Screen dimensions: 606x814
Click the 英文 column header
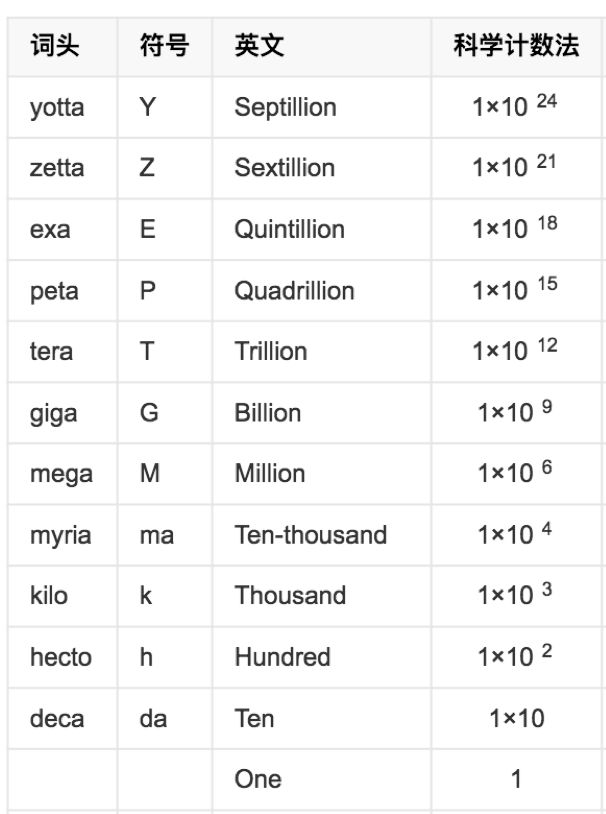click(x=259, y=46)
